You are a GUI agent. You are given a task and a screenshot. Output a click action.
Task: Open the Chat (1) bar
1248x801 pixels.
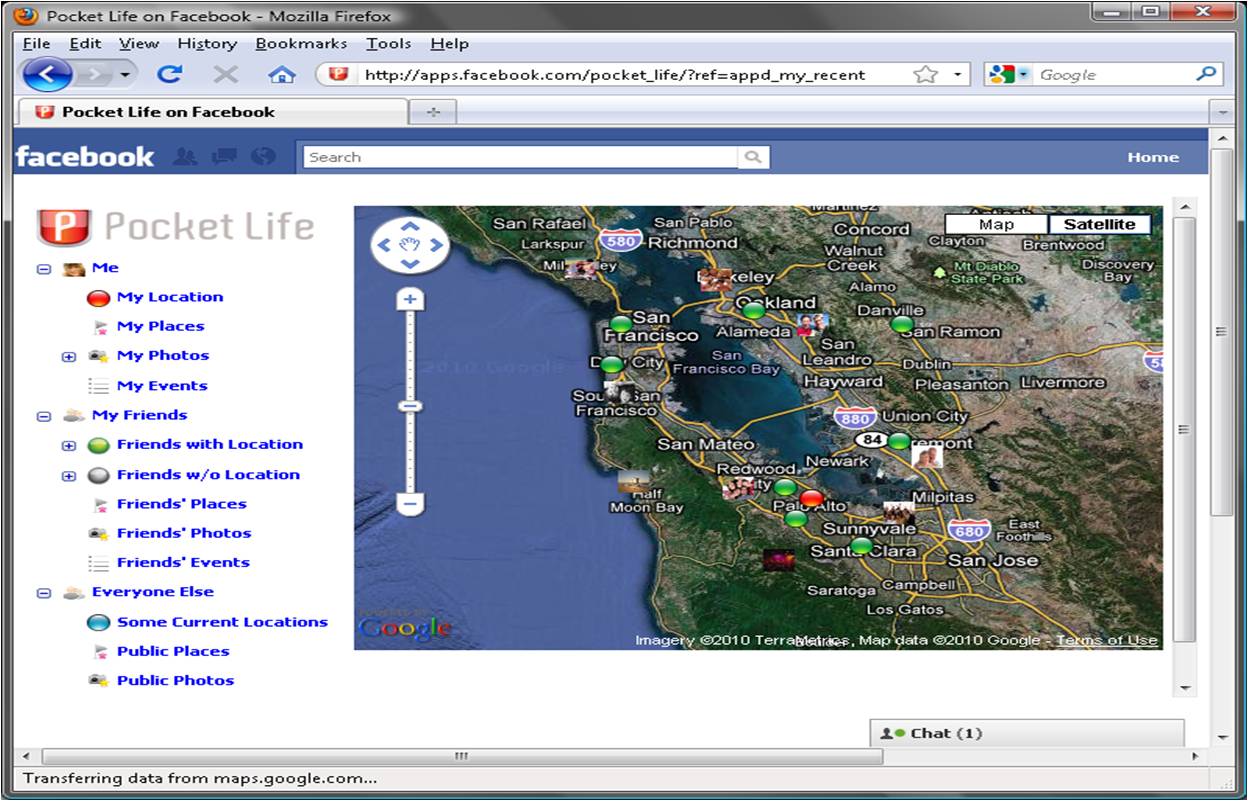tap(1027, 733)
